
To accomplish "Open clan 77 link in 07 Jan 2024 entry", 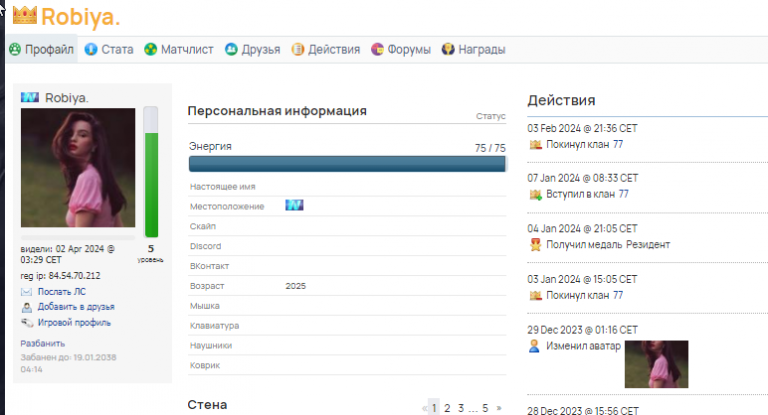I will click(624, 195).
